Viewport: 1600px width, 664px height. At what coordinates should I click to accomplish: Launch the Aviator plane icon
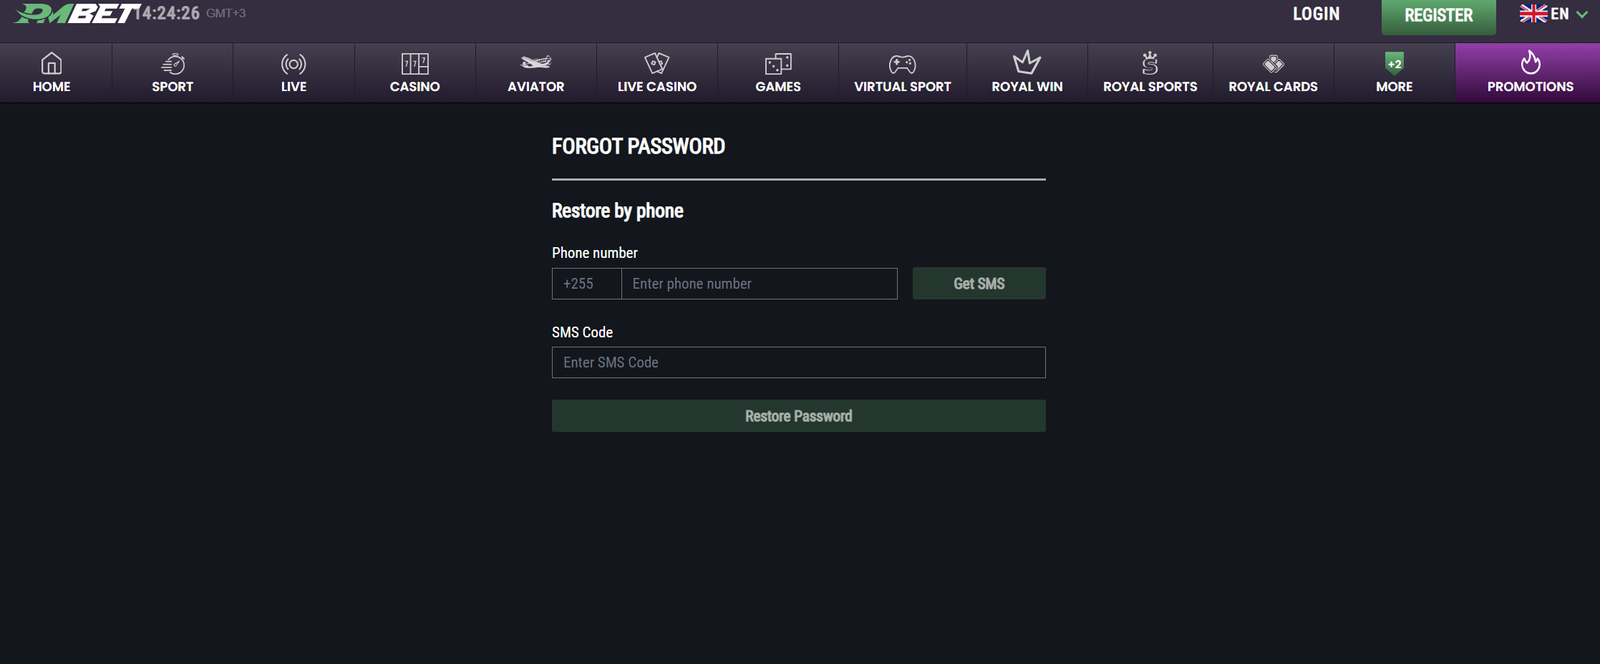[x=536, y=63]
